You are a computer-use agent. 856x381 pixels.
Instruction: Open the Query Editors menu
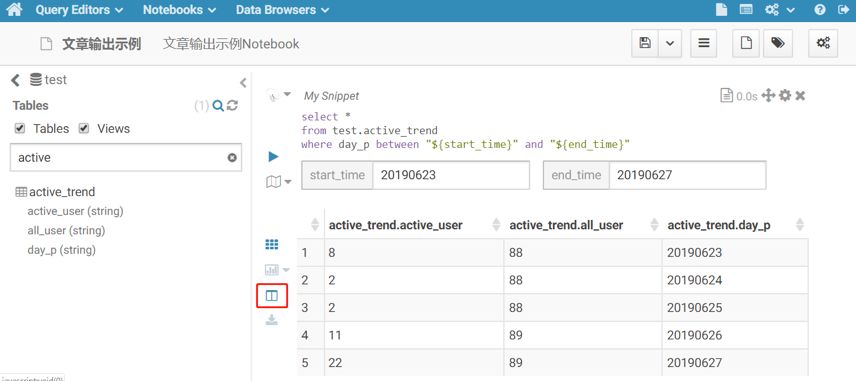[79, 10]
